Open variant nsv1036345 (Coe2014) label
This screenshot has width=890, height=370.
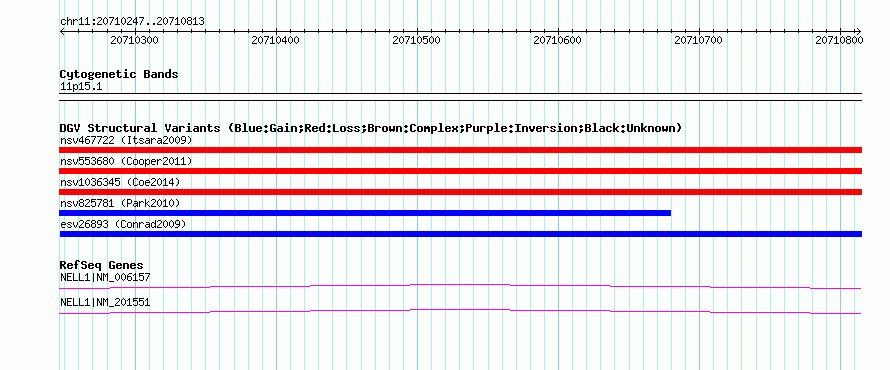(120, 182)
